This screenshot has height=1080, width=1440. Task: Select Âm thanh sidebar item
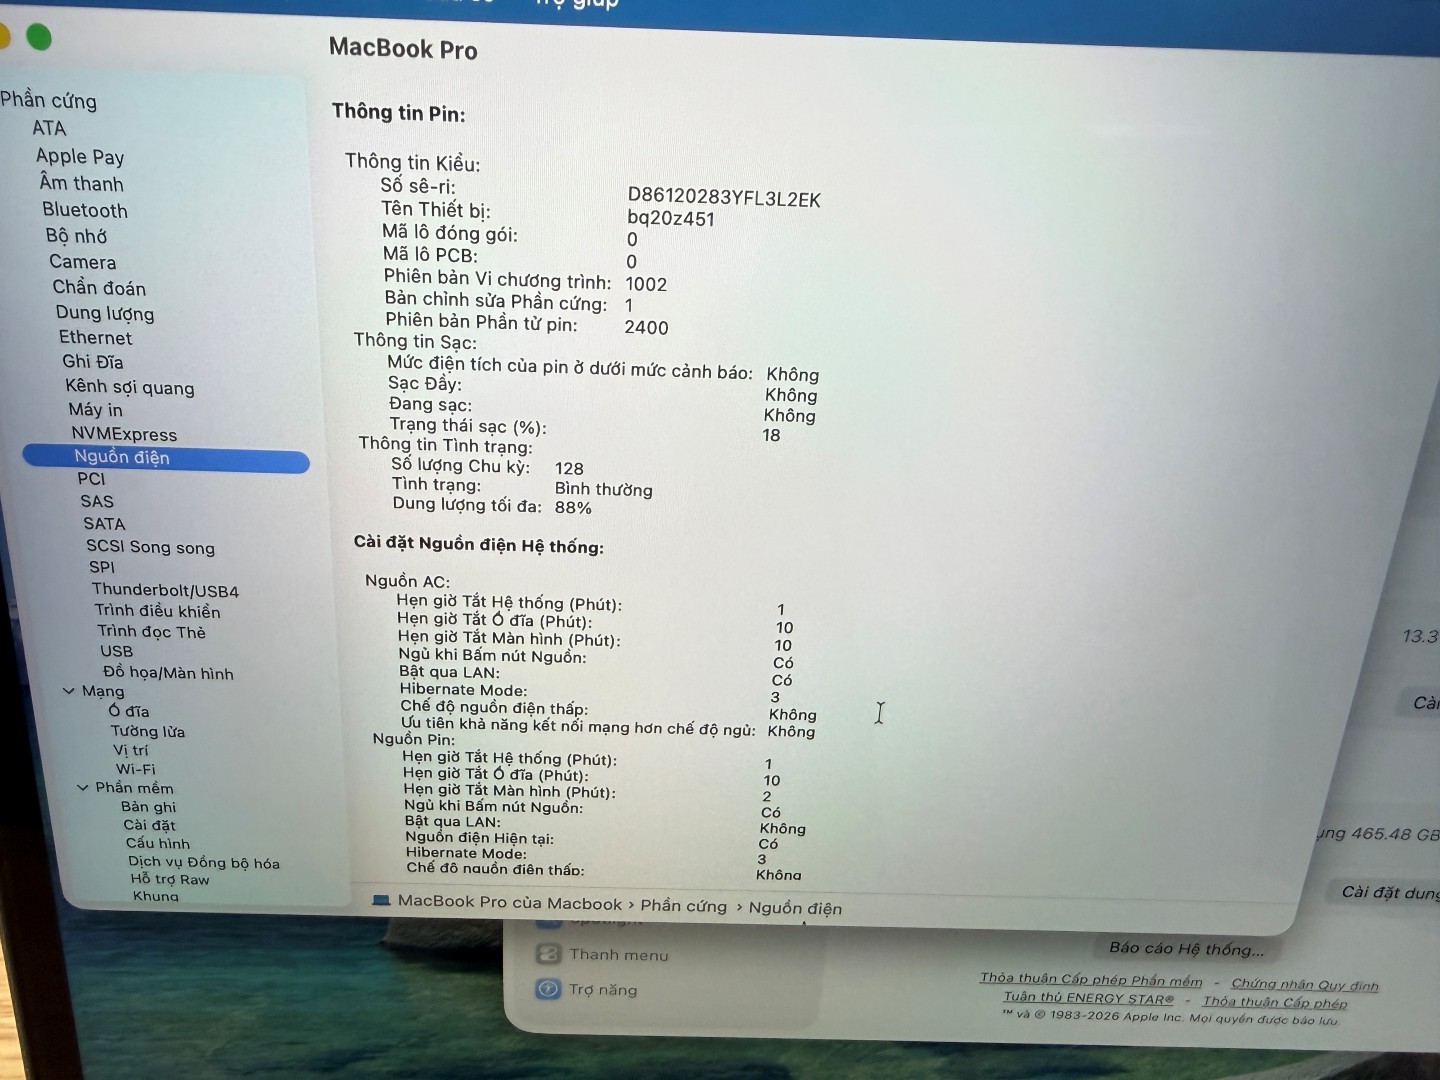point(82,184)
